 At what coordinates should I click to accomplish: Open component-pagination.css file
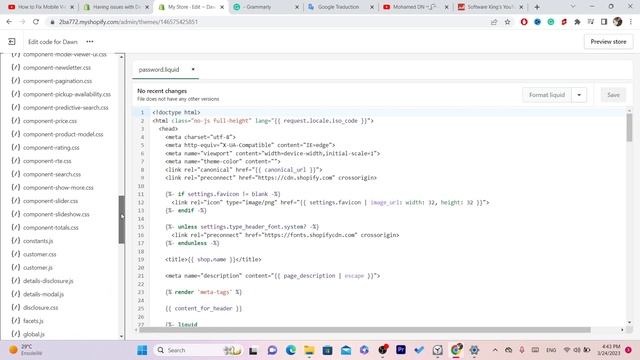[57, 81]
